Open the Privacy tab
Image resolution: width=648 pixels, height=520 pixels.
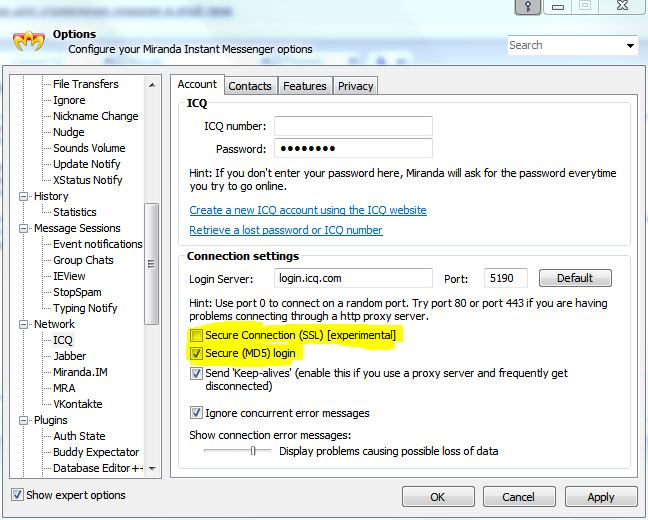(x=355, y=86)
